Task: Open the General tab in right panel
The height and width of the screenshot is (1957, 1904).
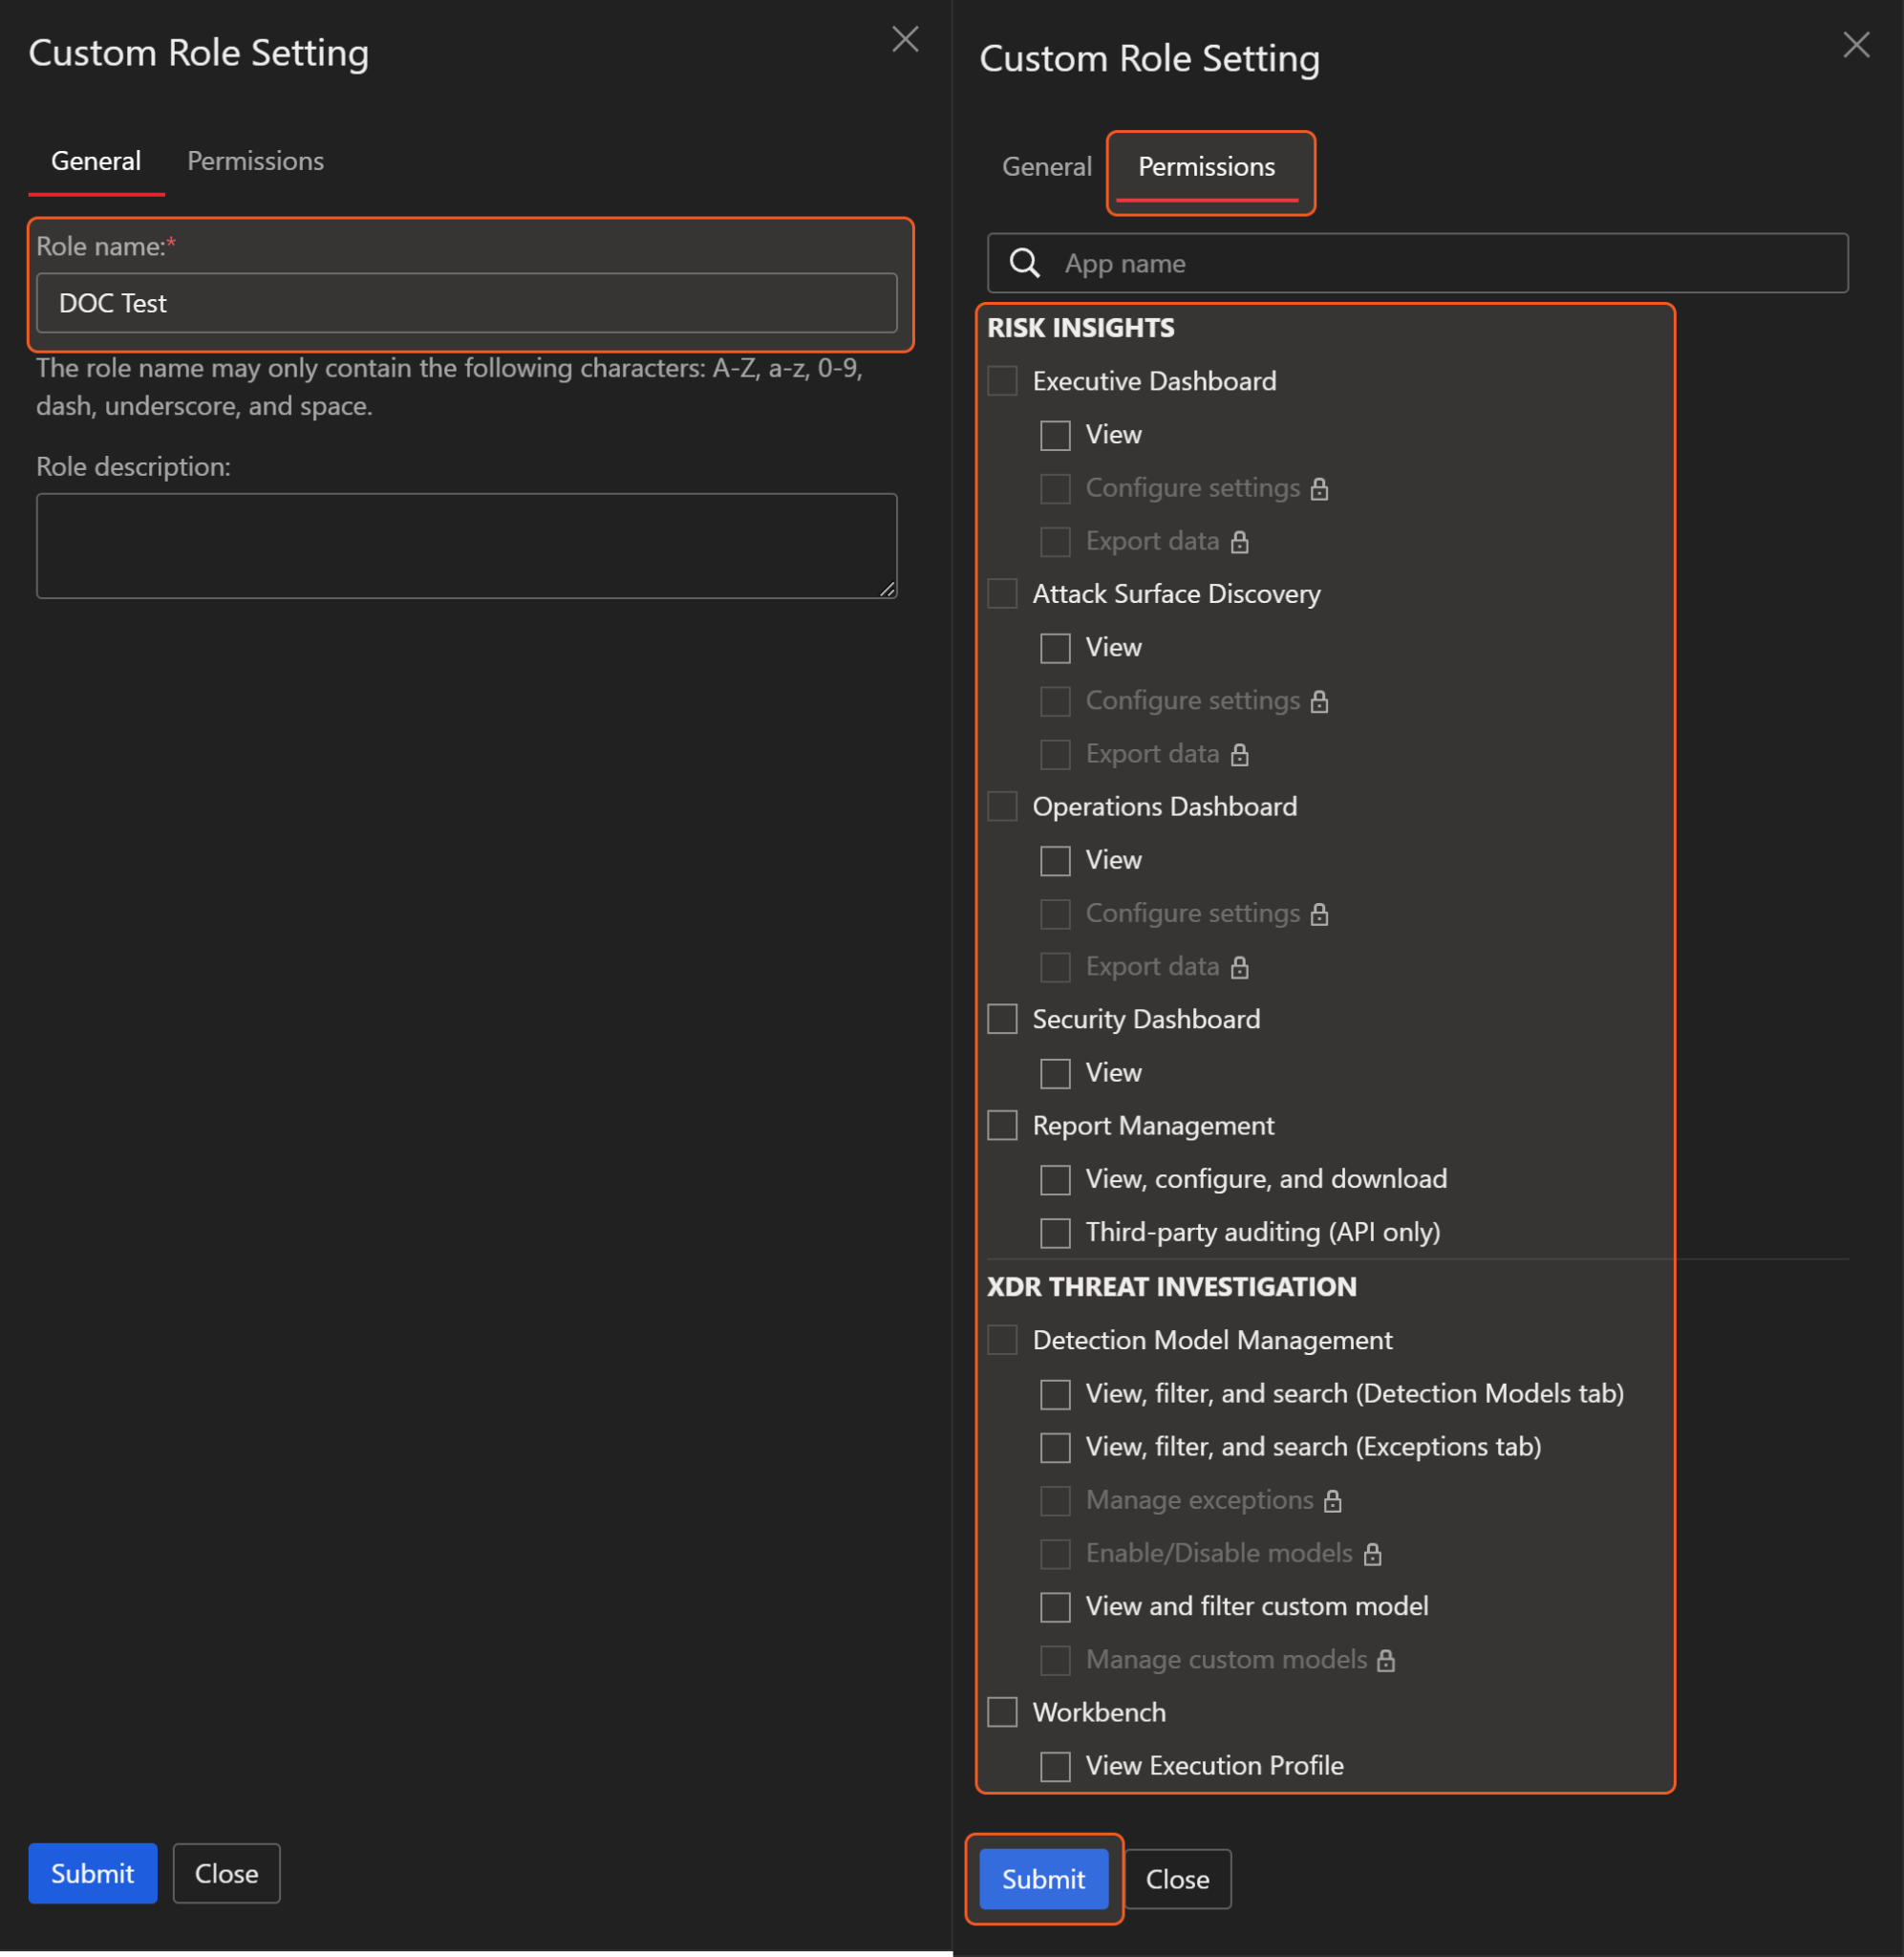Action: coord(1046,167)
